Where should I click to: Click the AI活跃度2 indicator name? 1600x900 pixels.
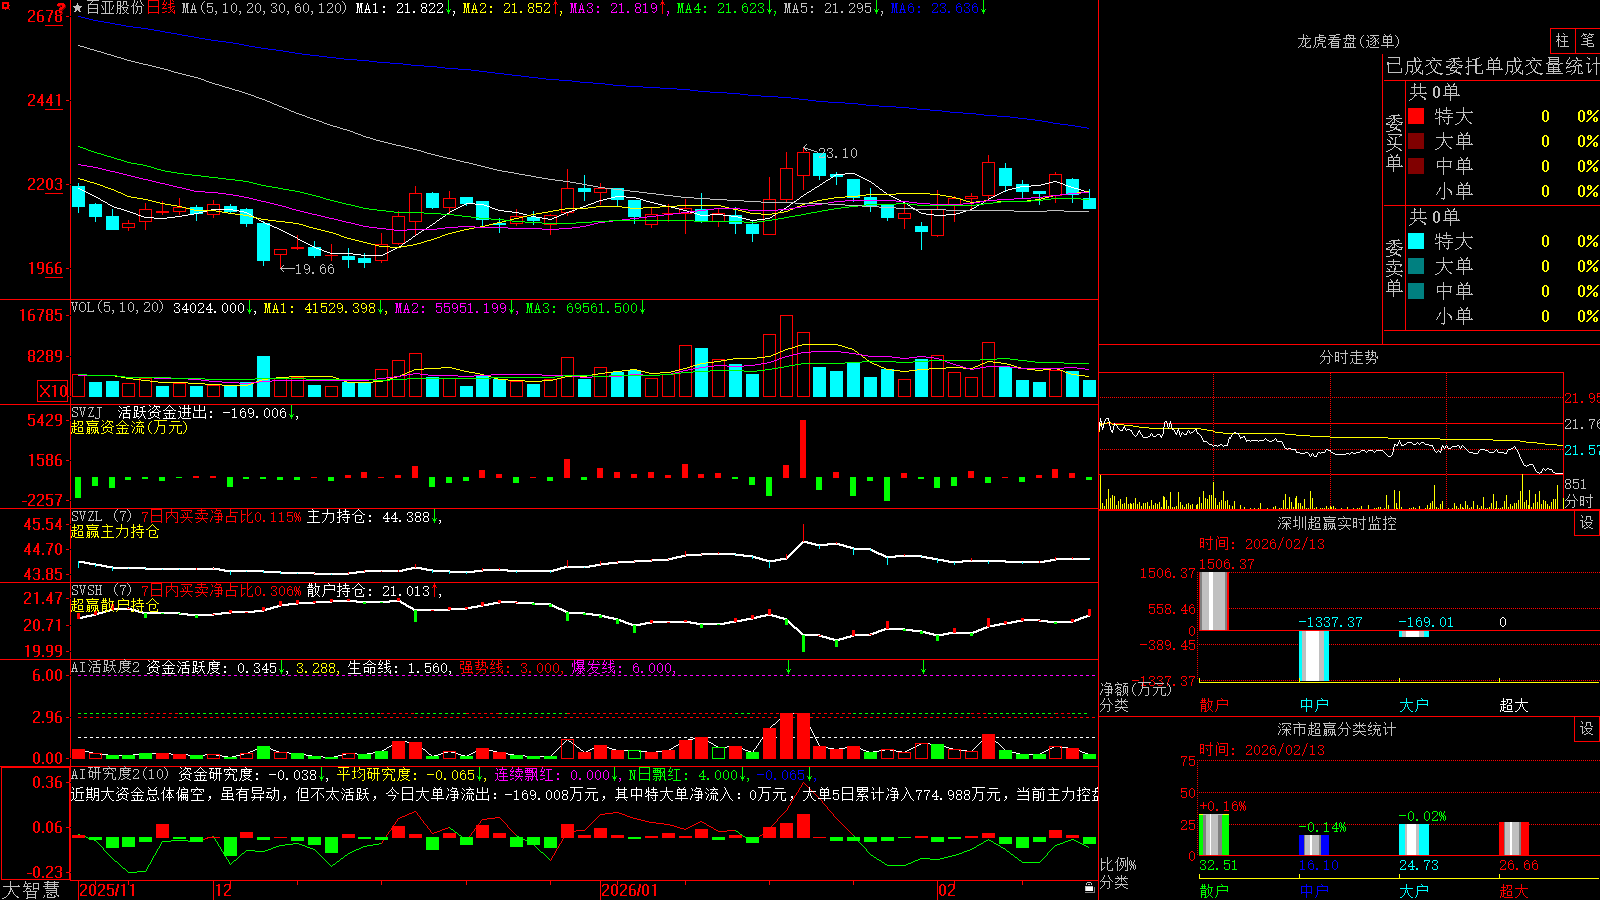[x=106, y=667]
